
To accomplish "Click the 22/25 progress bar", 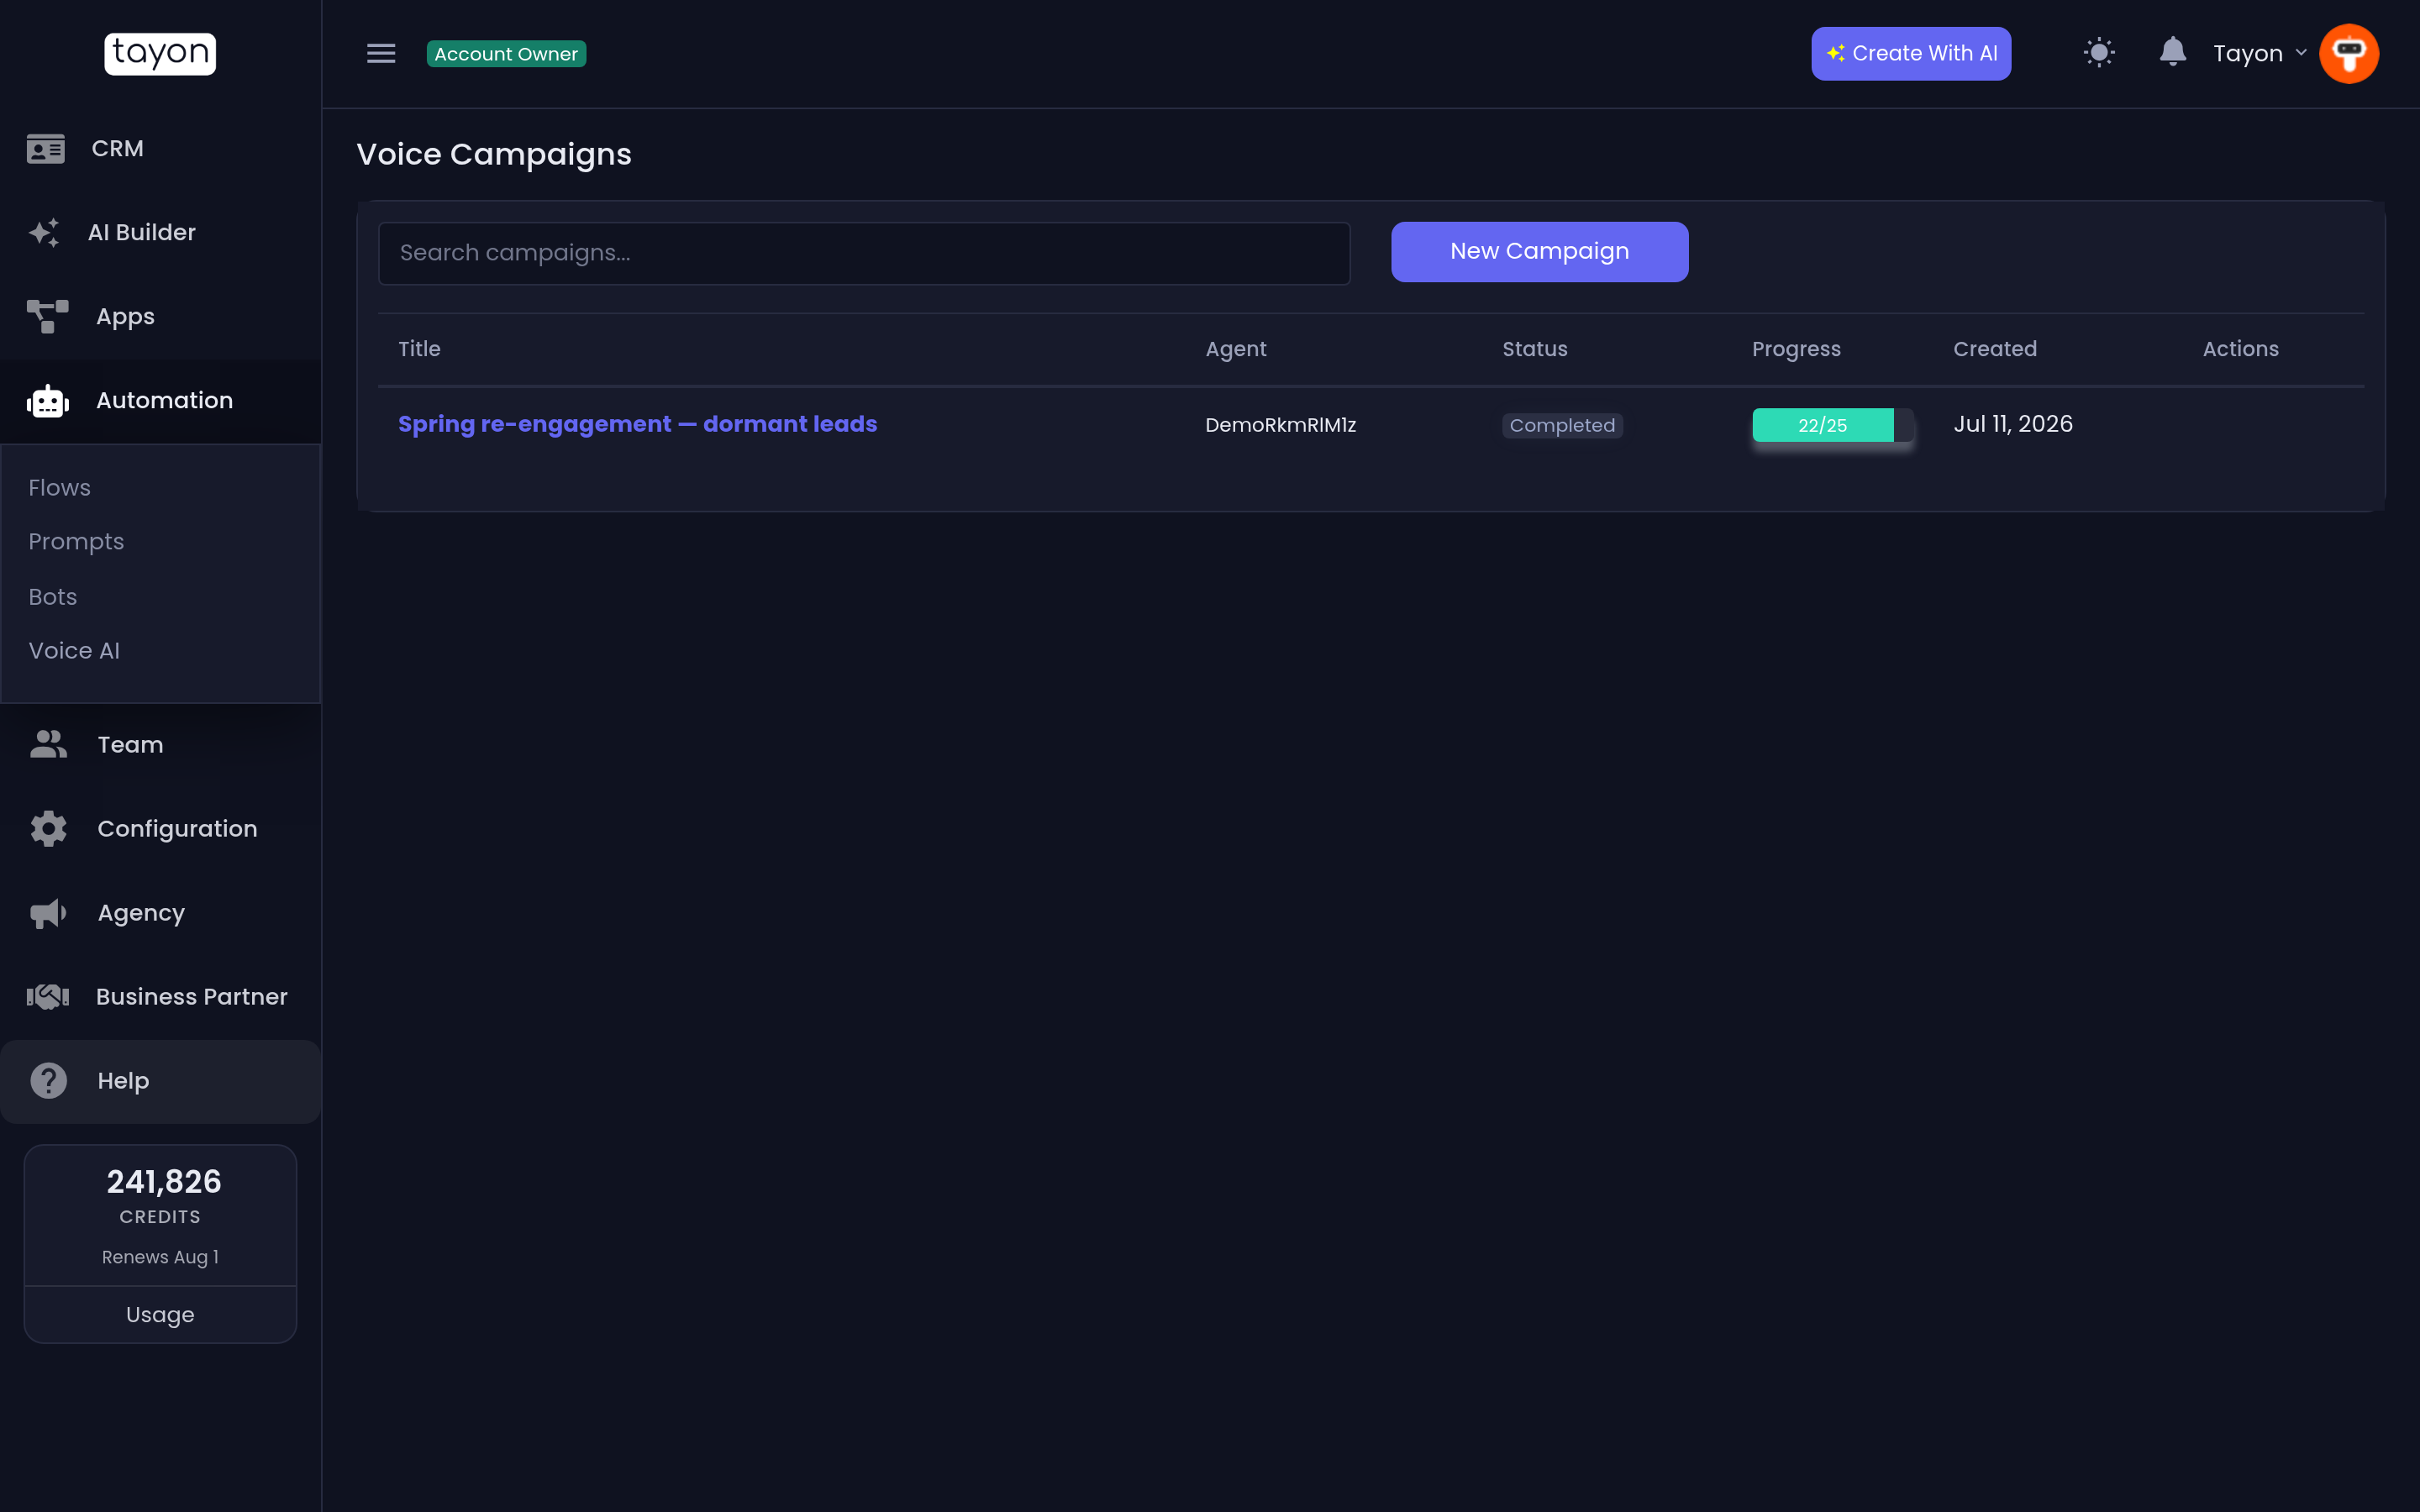I will tap(1832, 425).
